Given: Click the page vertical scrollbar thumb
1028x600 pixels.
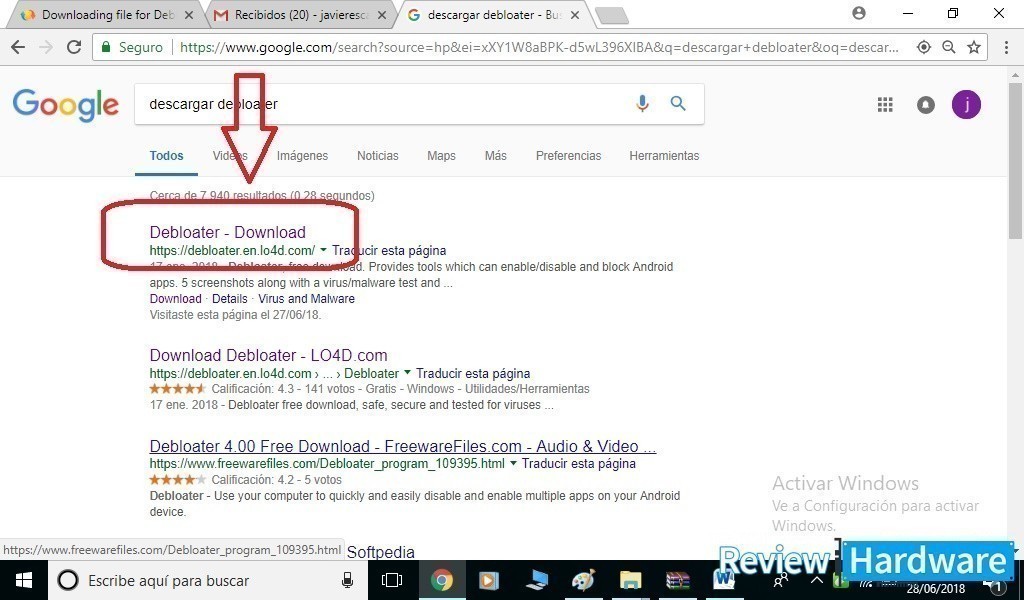Looking at the screenshot, I should [1016, 161].
